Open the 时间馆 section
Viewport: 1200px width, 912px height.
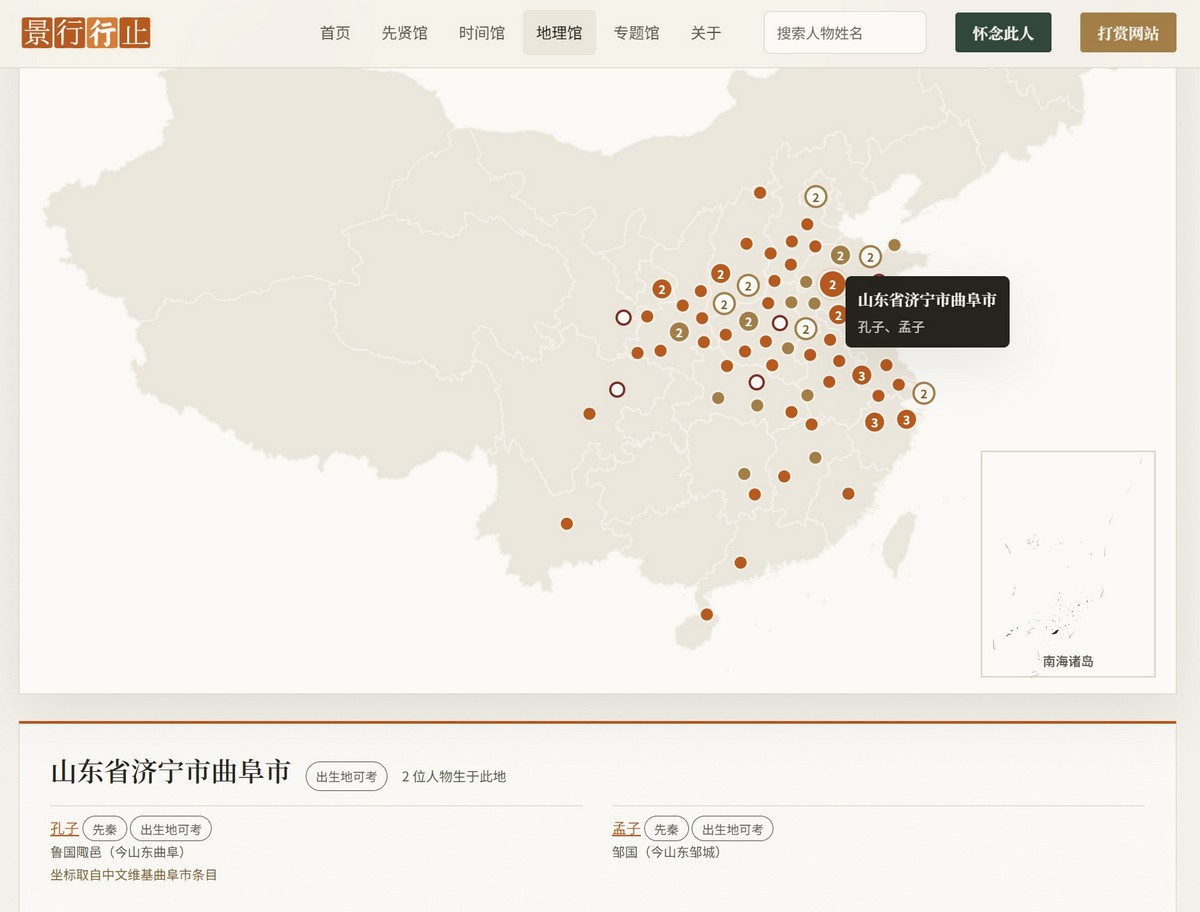[x=482, y=33]
